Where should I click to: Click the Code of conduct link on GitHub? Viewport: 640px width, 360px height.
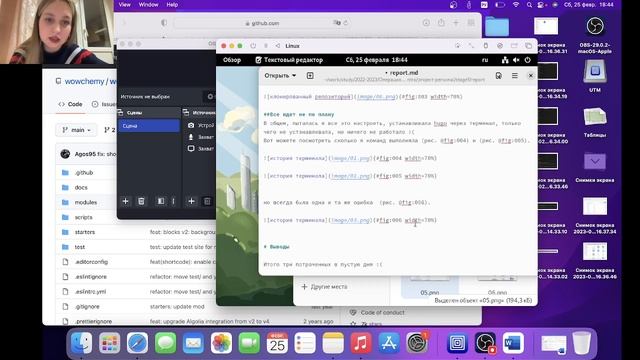(382, 312)
